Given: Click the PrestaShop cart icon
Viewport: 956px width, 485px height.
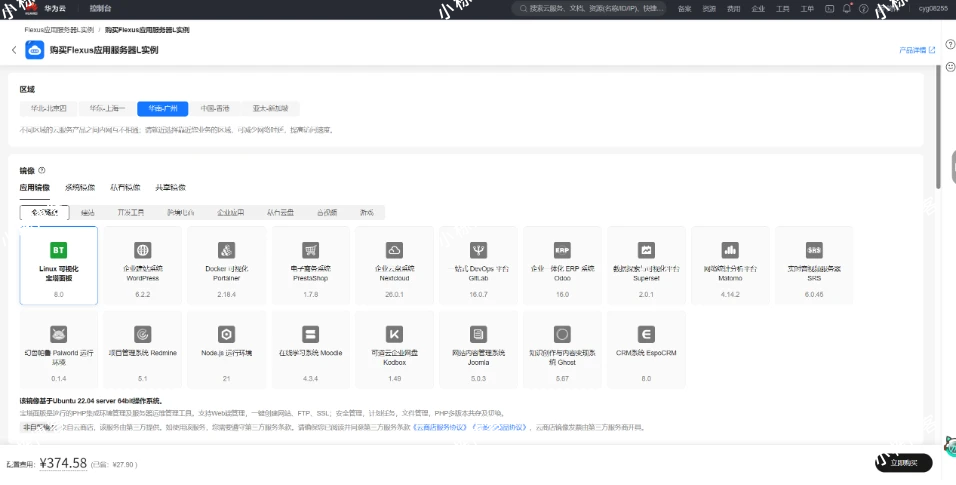Looking at the screenshot, I should point(310,250).
